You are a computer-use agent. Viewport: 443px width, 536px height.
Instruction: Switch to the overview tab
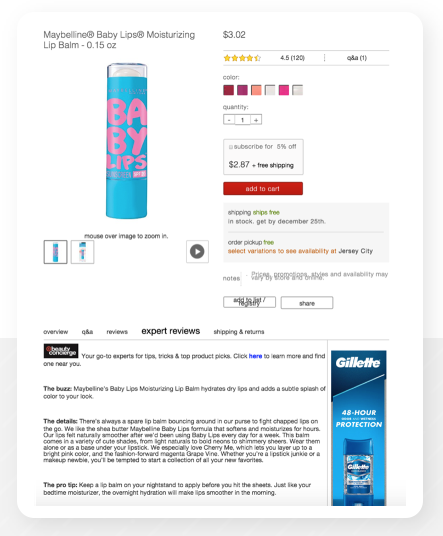click(x=55, y=332)
